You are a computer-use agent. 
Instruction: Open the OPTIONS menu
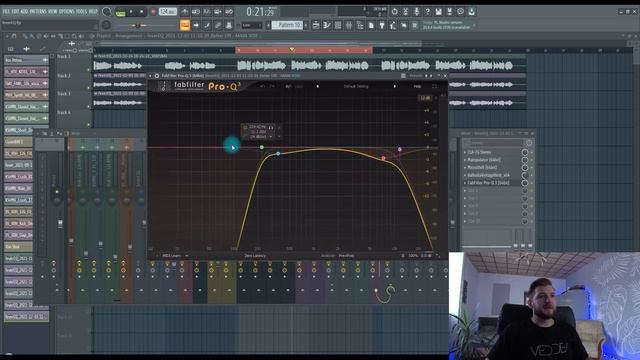click(x=67, y=11)
